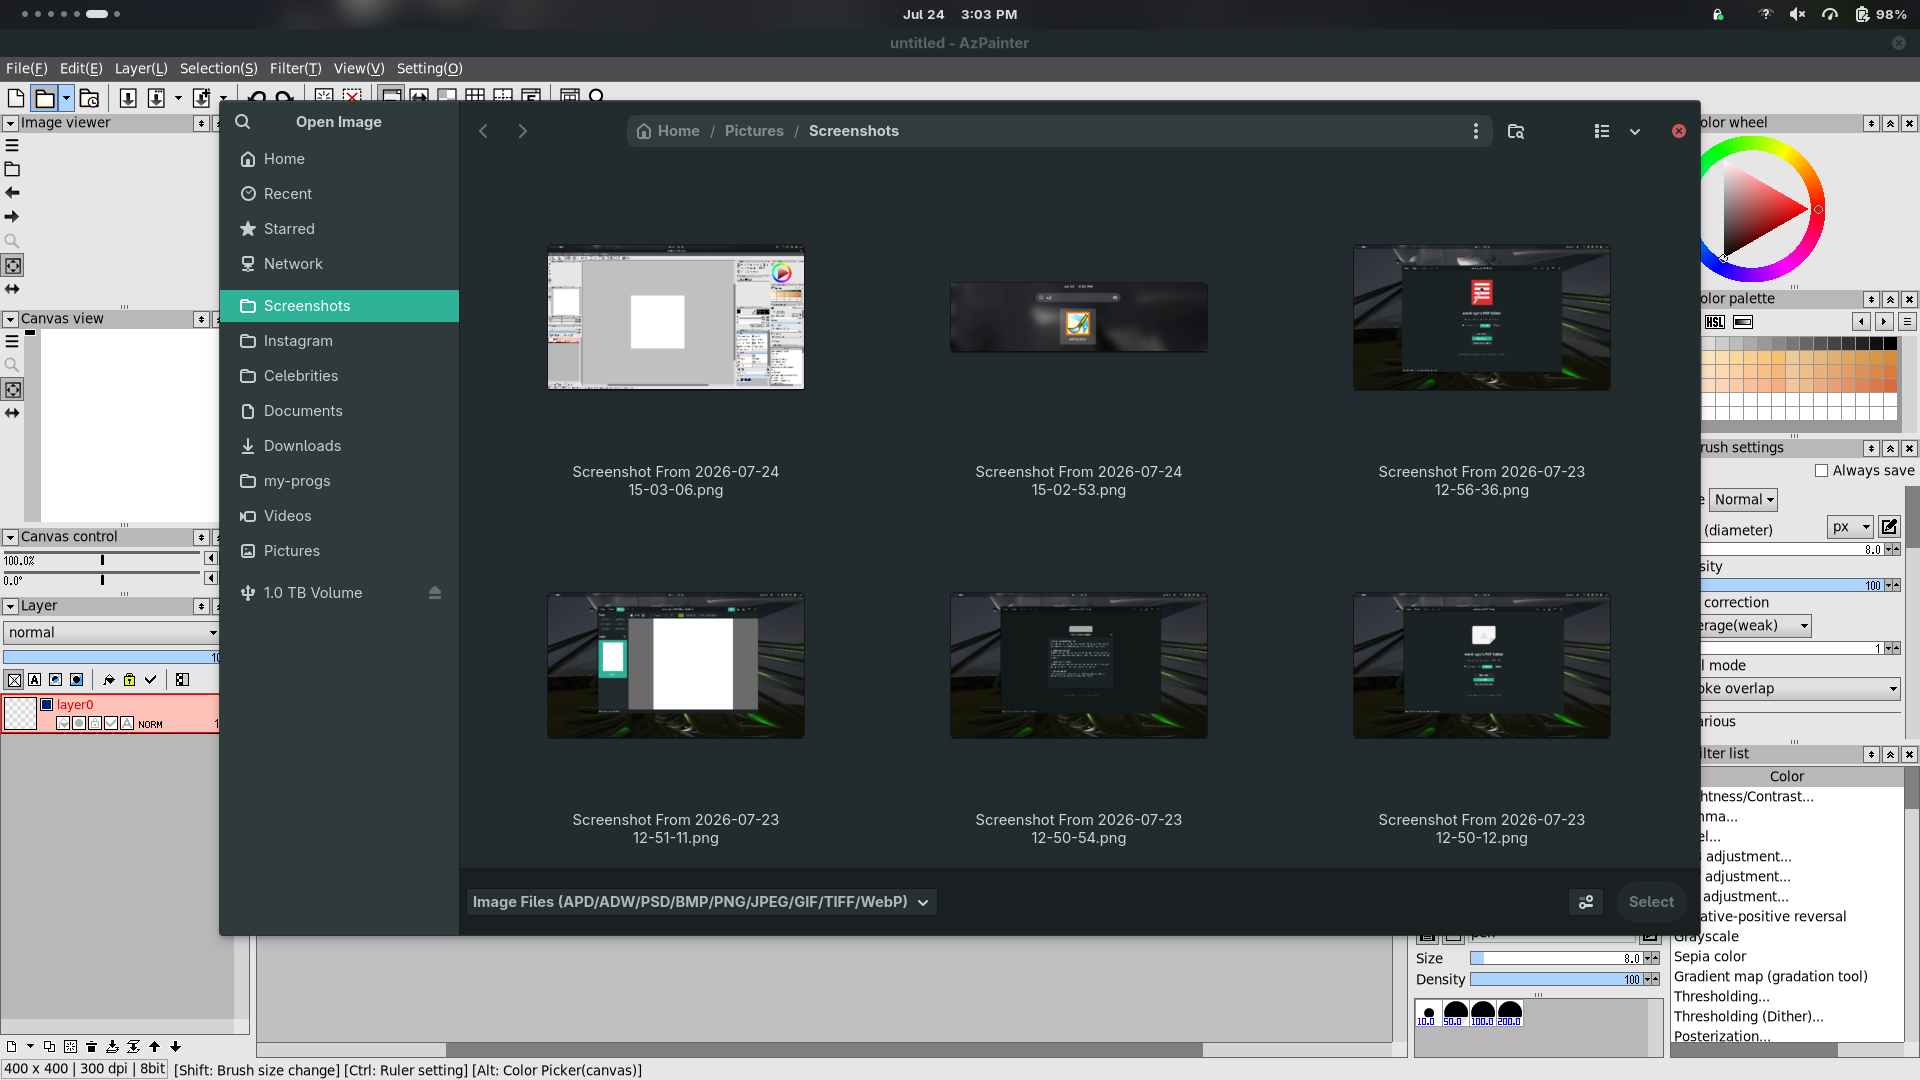Go to Pictures in the path bar
The width and height of the screenshot is (1920, 1080).
pyautogui.click(x=754, y=131)
